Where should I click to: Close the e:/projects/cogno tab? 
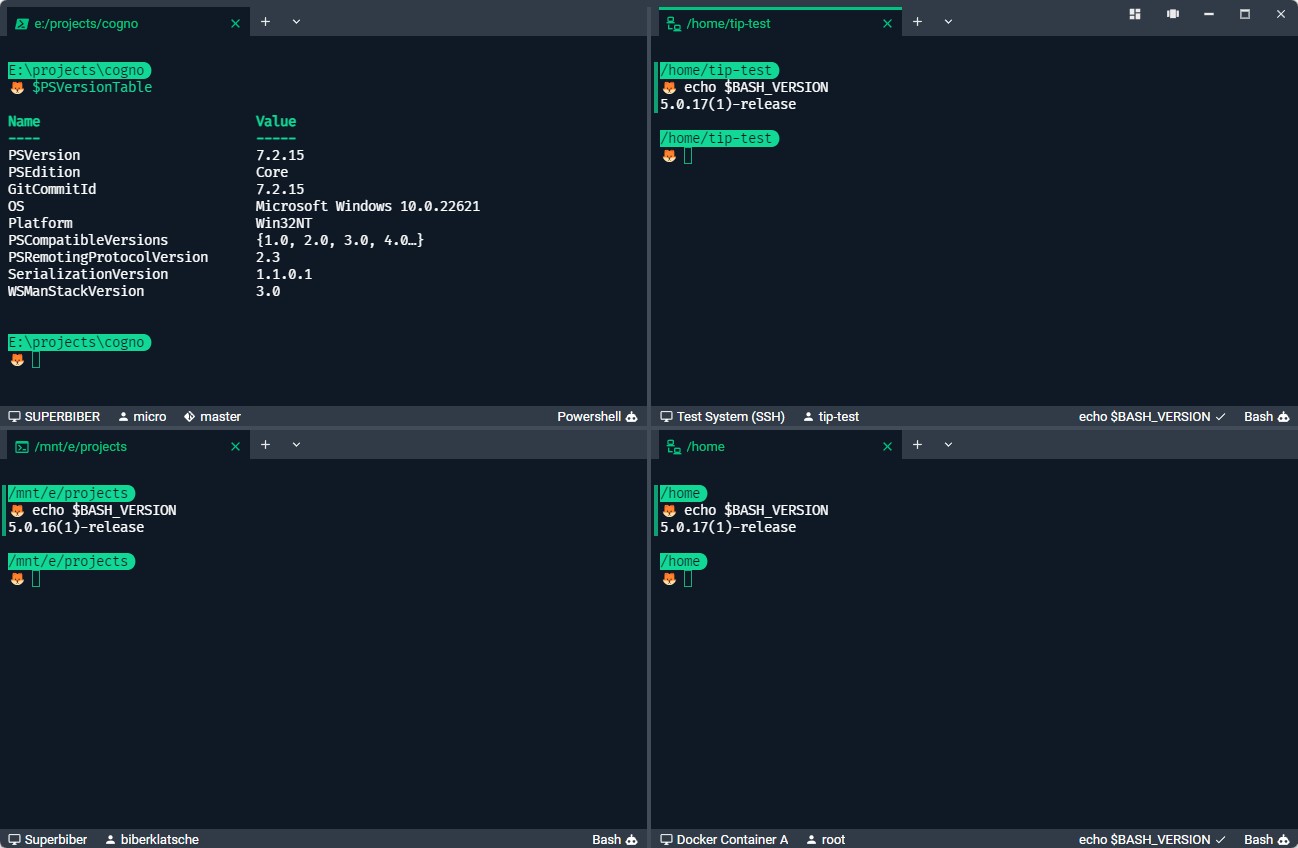coord(235,23)
